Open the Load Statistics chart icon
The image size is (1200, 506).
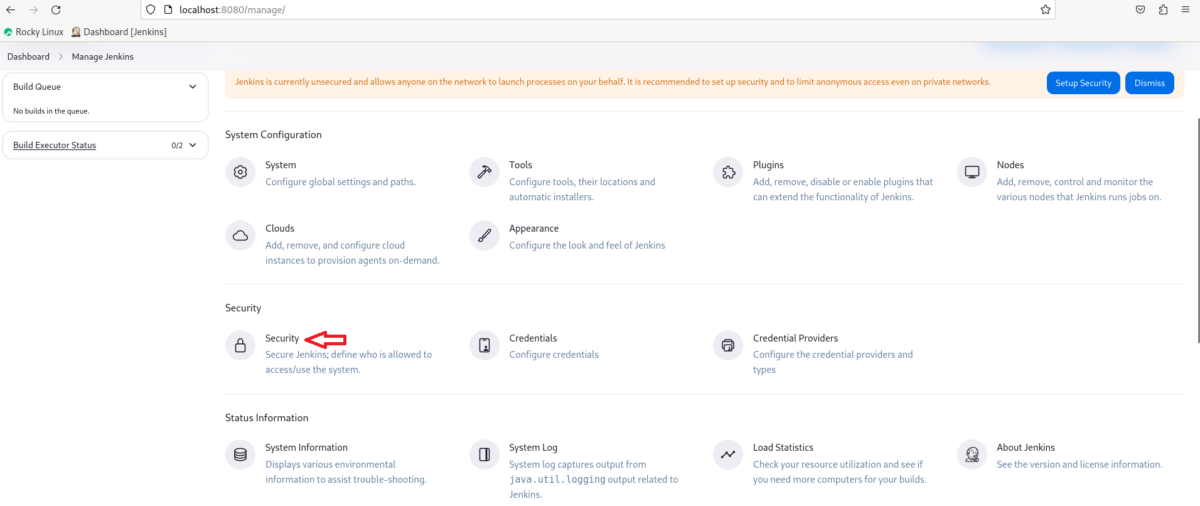tap(728, 455)
